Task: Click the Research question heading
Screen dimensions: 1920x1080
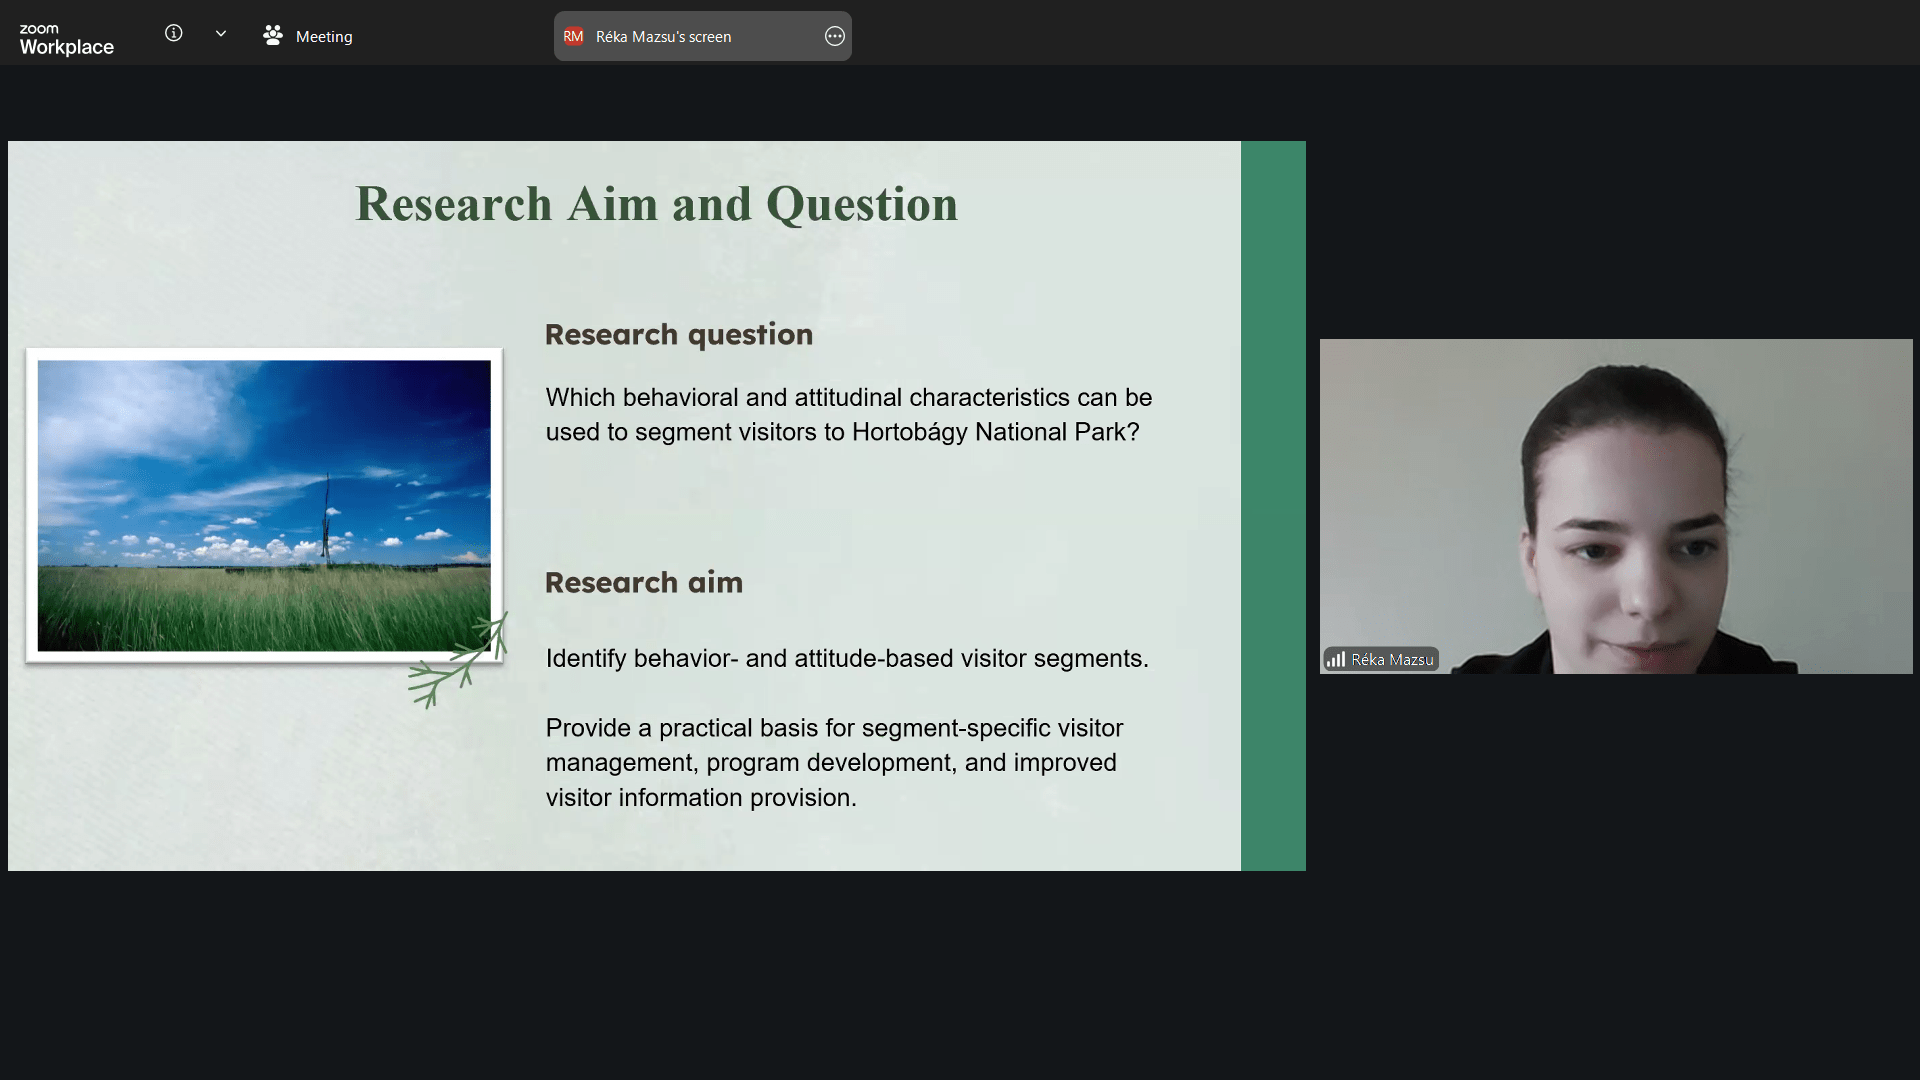Action: (678, 335)
